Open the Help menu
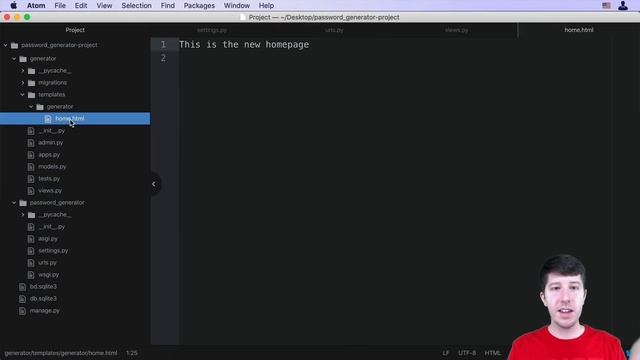The image size is (640, 360). 266,6
